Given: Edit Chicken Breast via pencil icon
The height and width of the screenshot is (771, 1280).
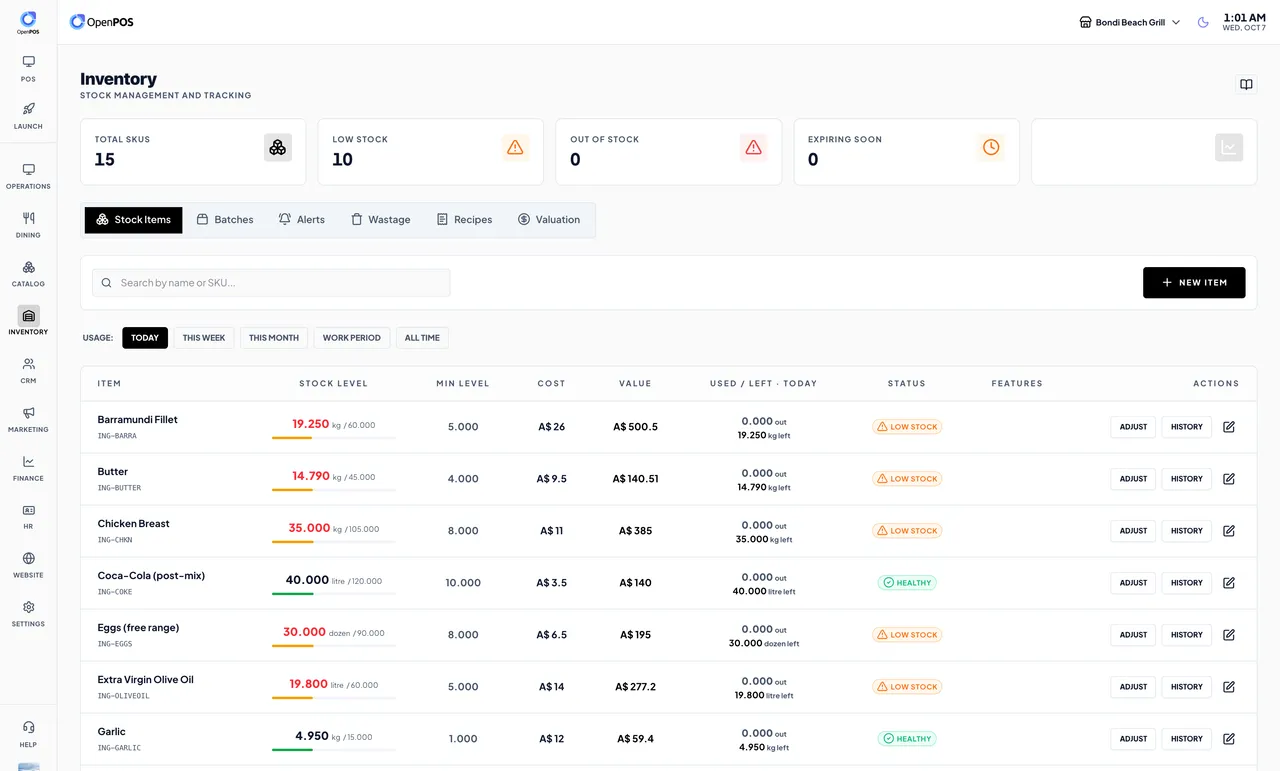Looking at the screenshot, I should 1229,531.
